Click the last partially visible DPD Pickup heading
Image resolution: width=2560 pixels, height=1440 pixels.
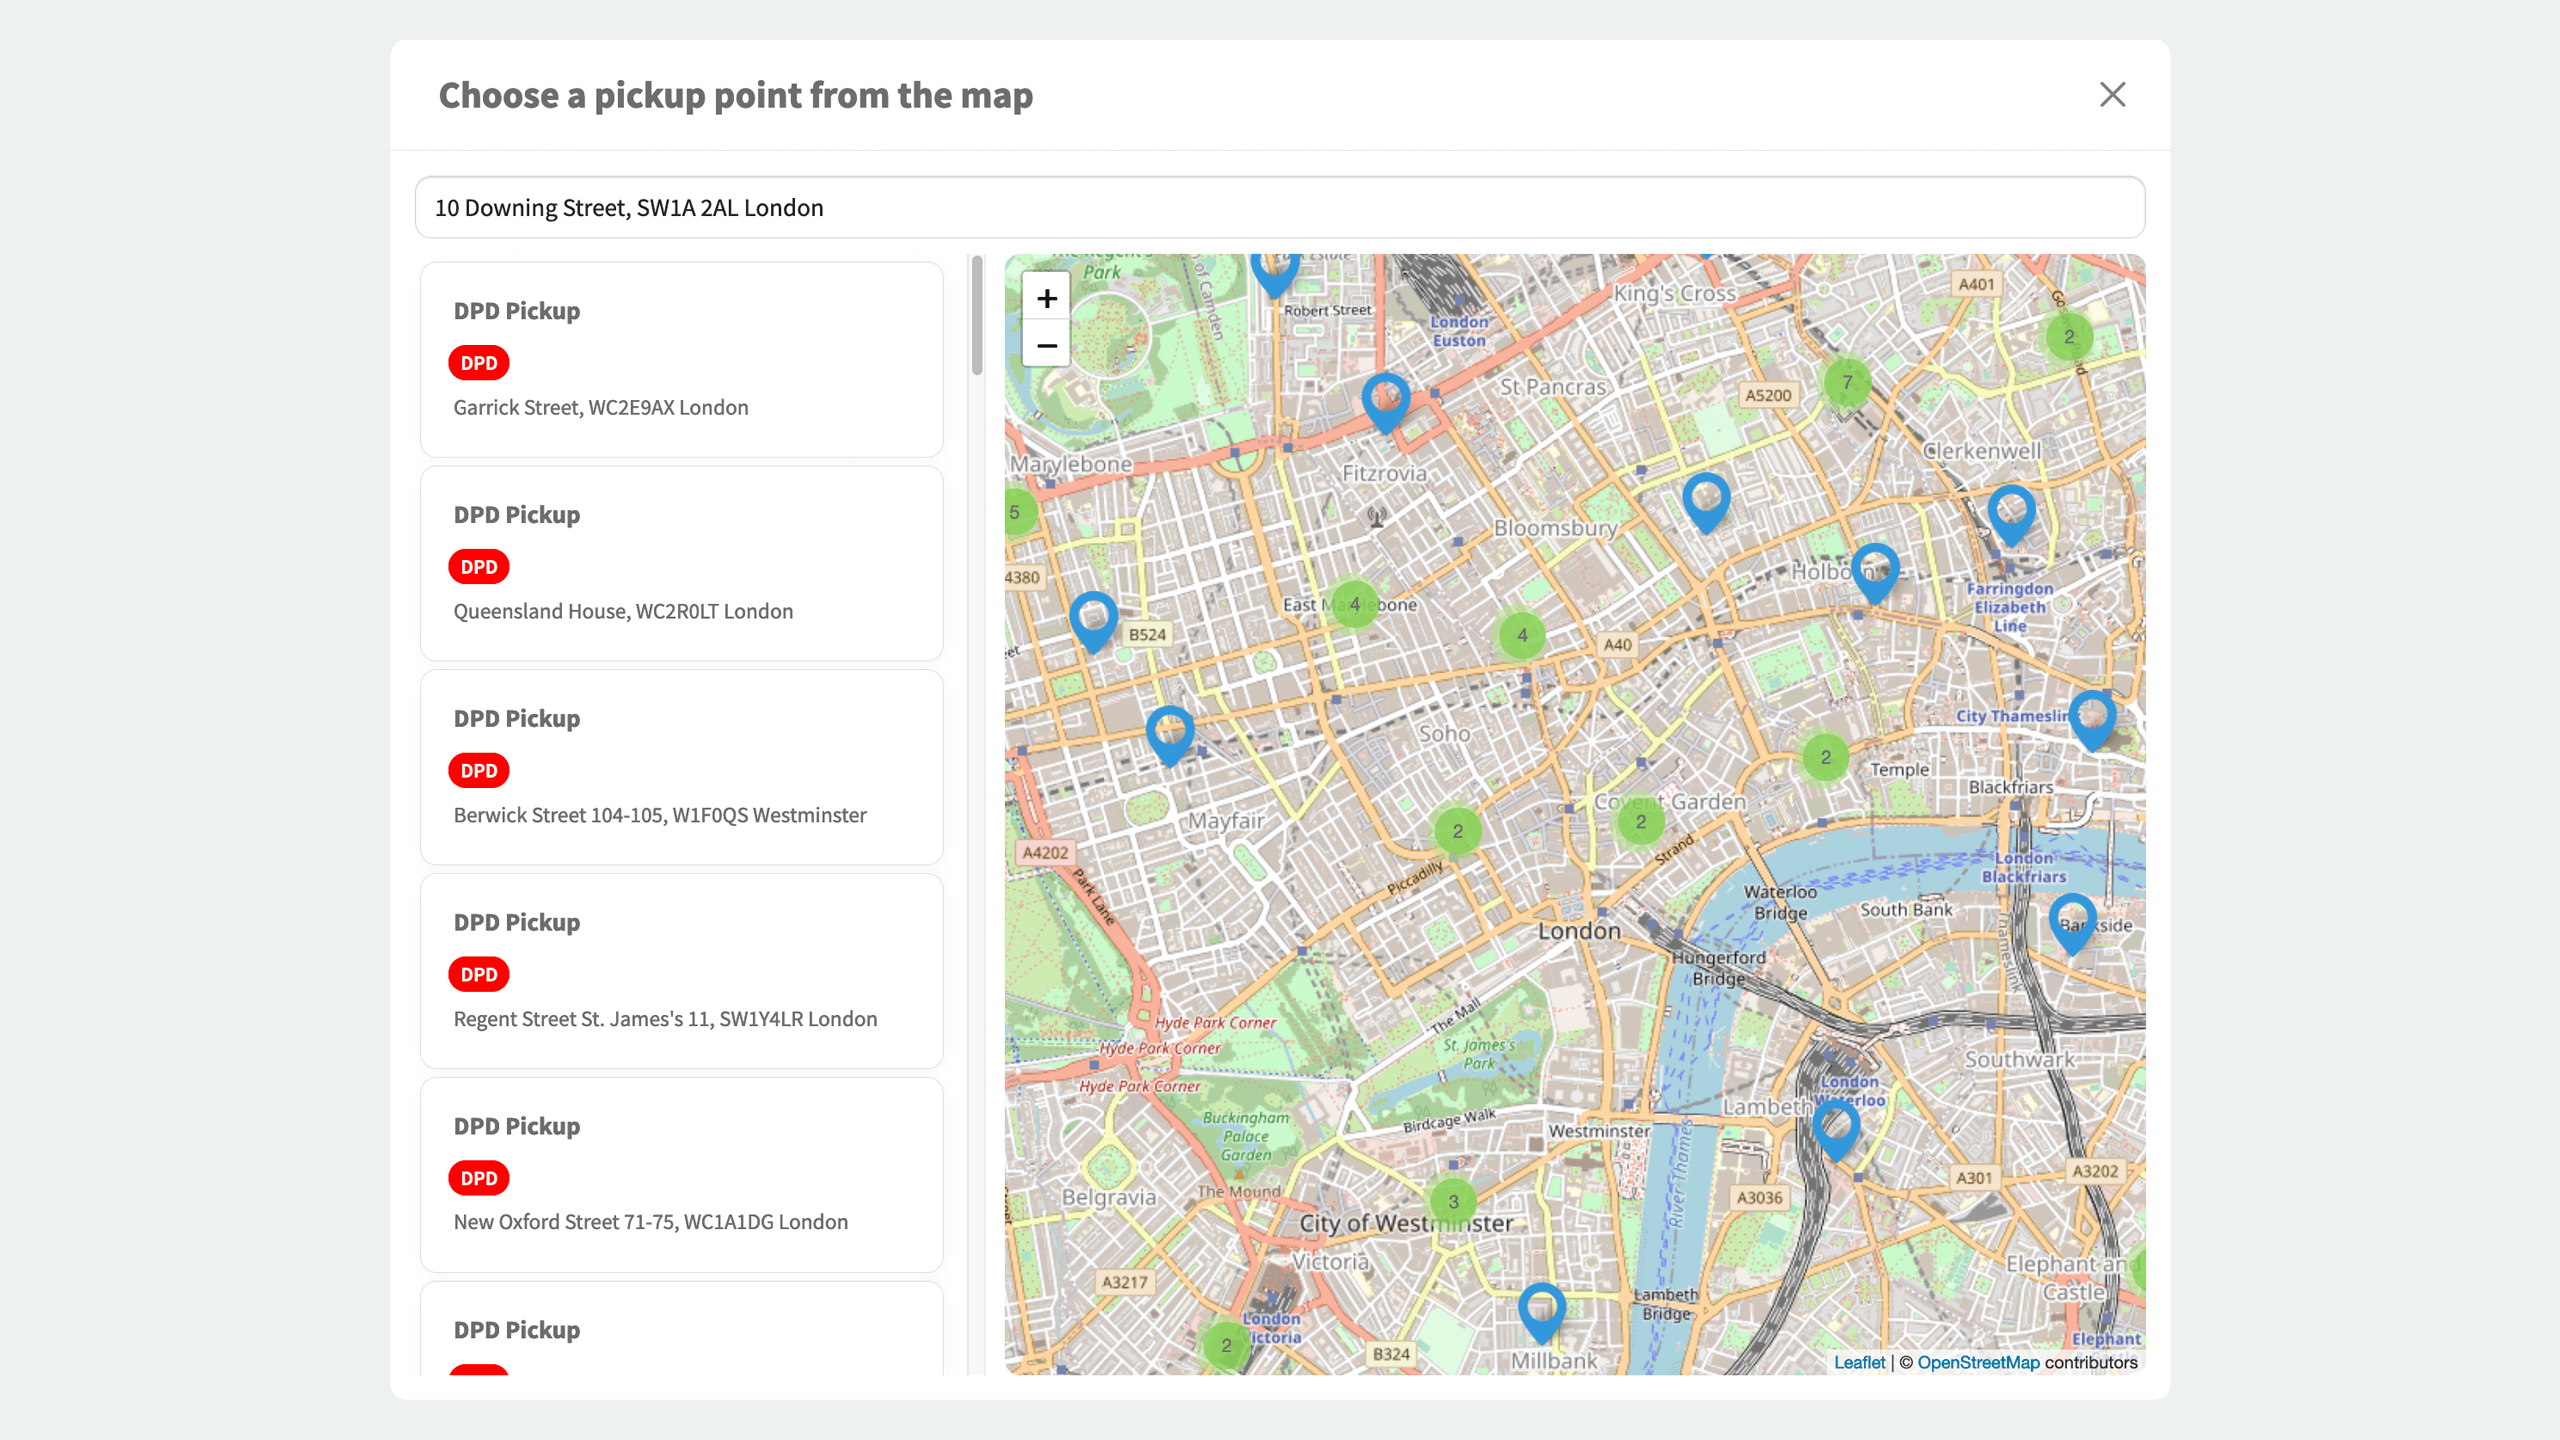516,1330
